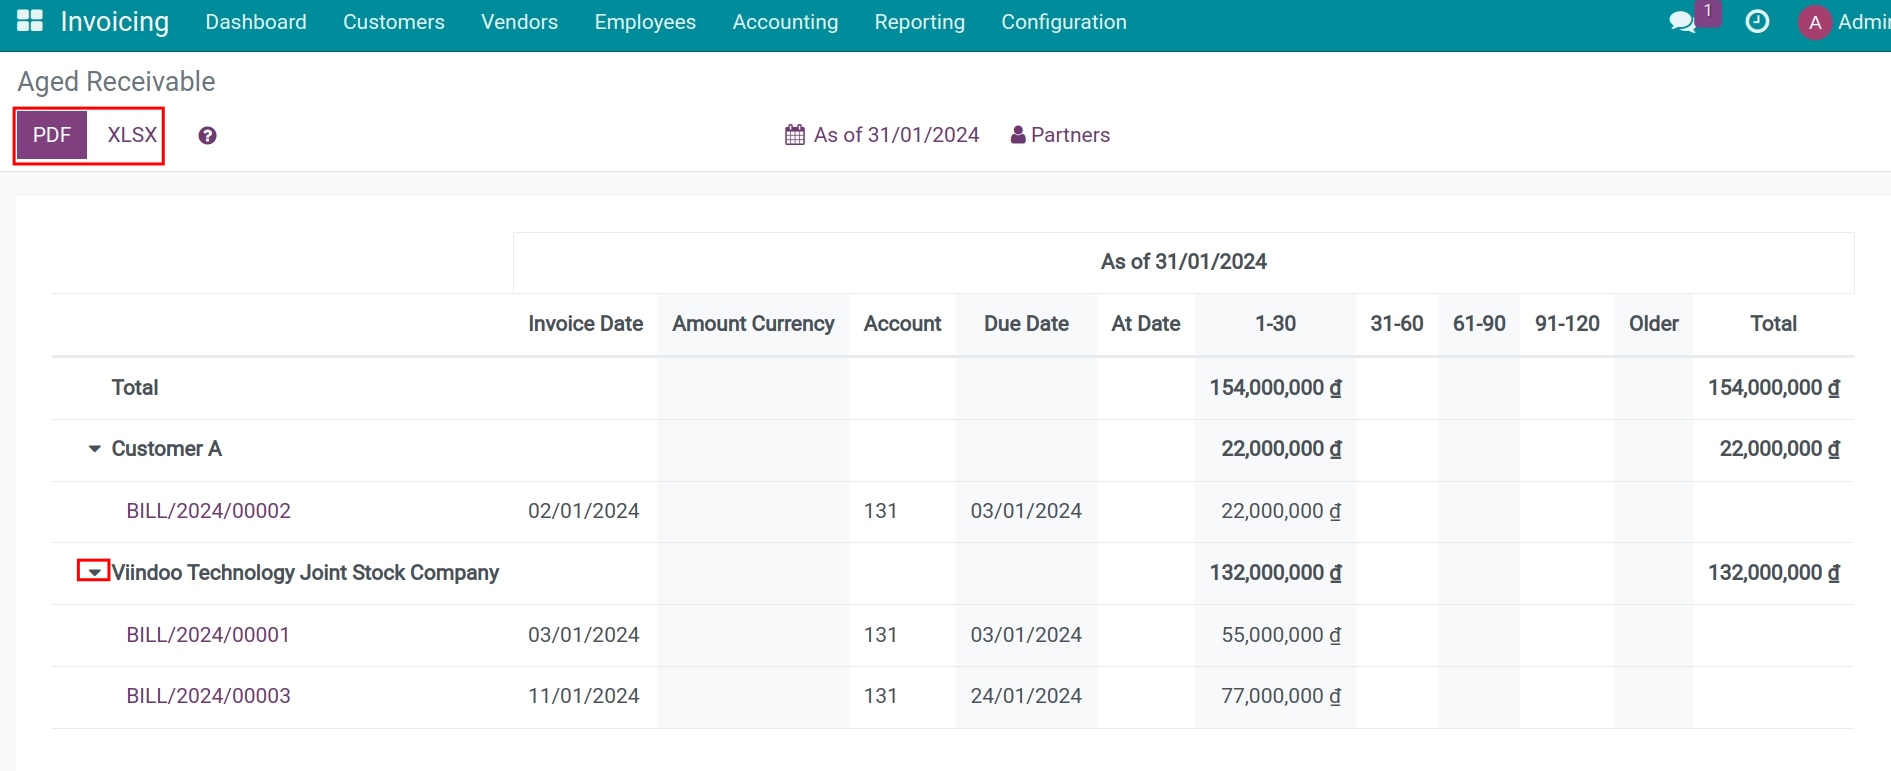Open the As of 31/01/2024 date filter
The image size is (1891, 771).
click(895, 135)
